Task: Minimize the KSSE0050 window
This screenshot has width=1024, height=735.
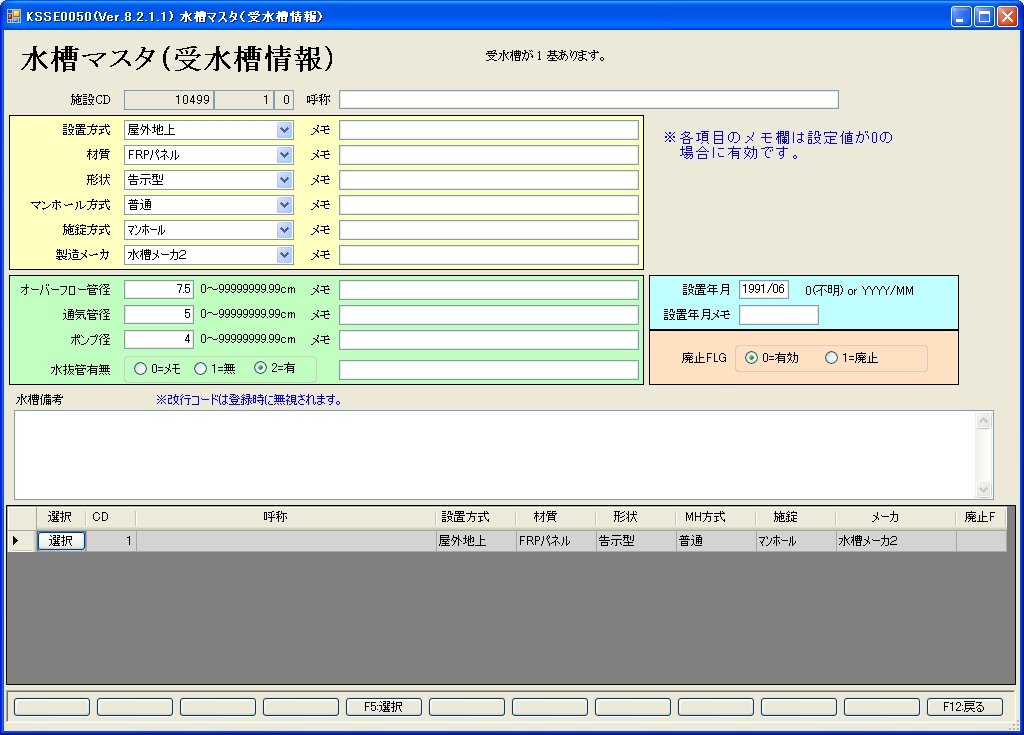Action: [960, 16]
